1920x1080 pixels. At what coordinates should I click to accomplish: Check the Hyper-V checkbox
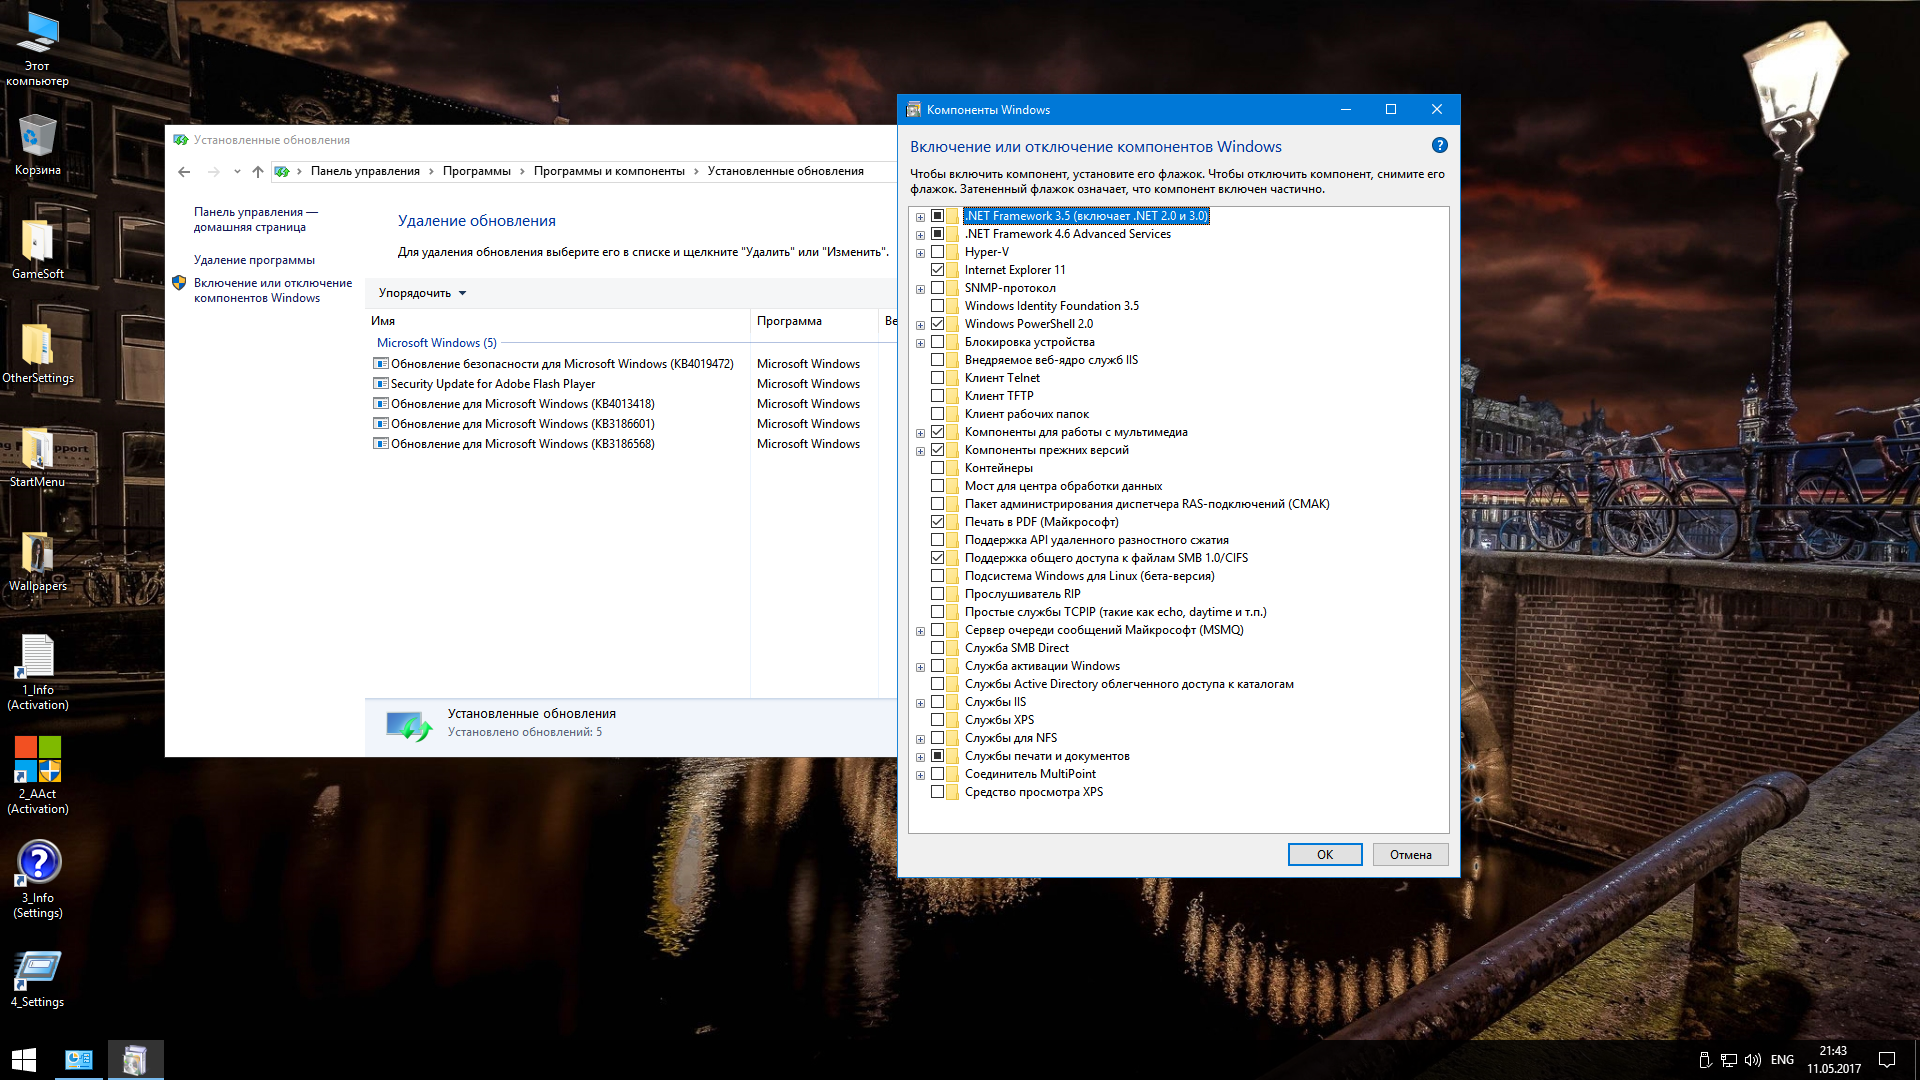click(938, 252)
